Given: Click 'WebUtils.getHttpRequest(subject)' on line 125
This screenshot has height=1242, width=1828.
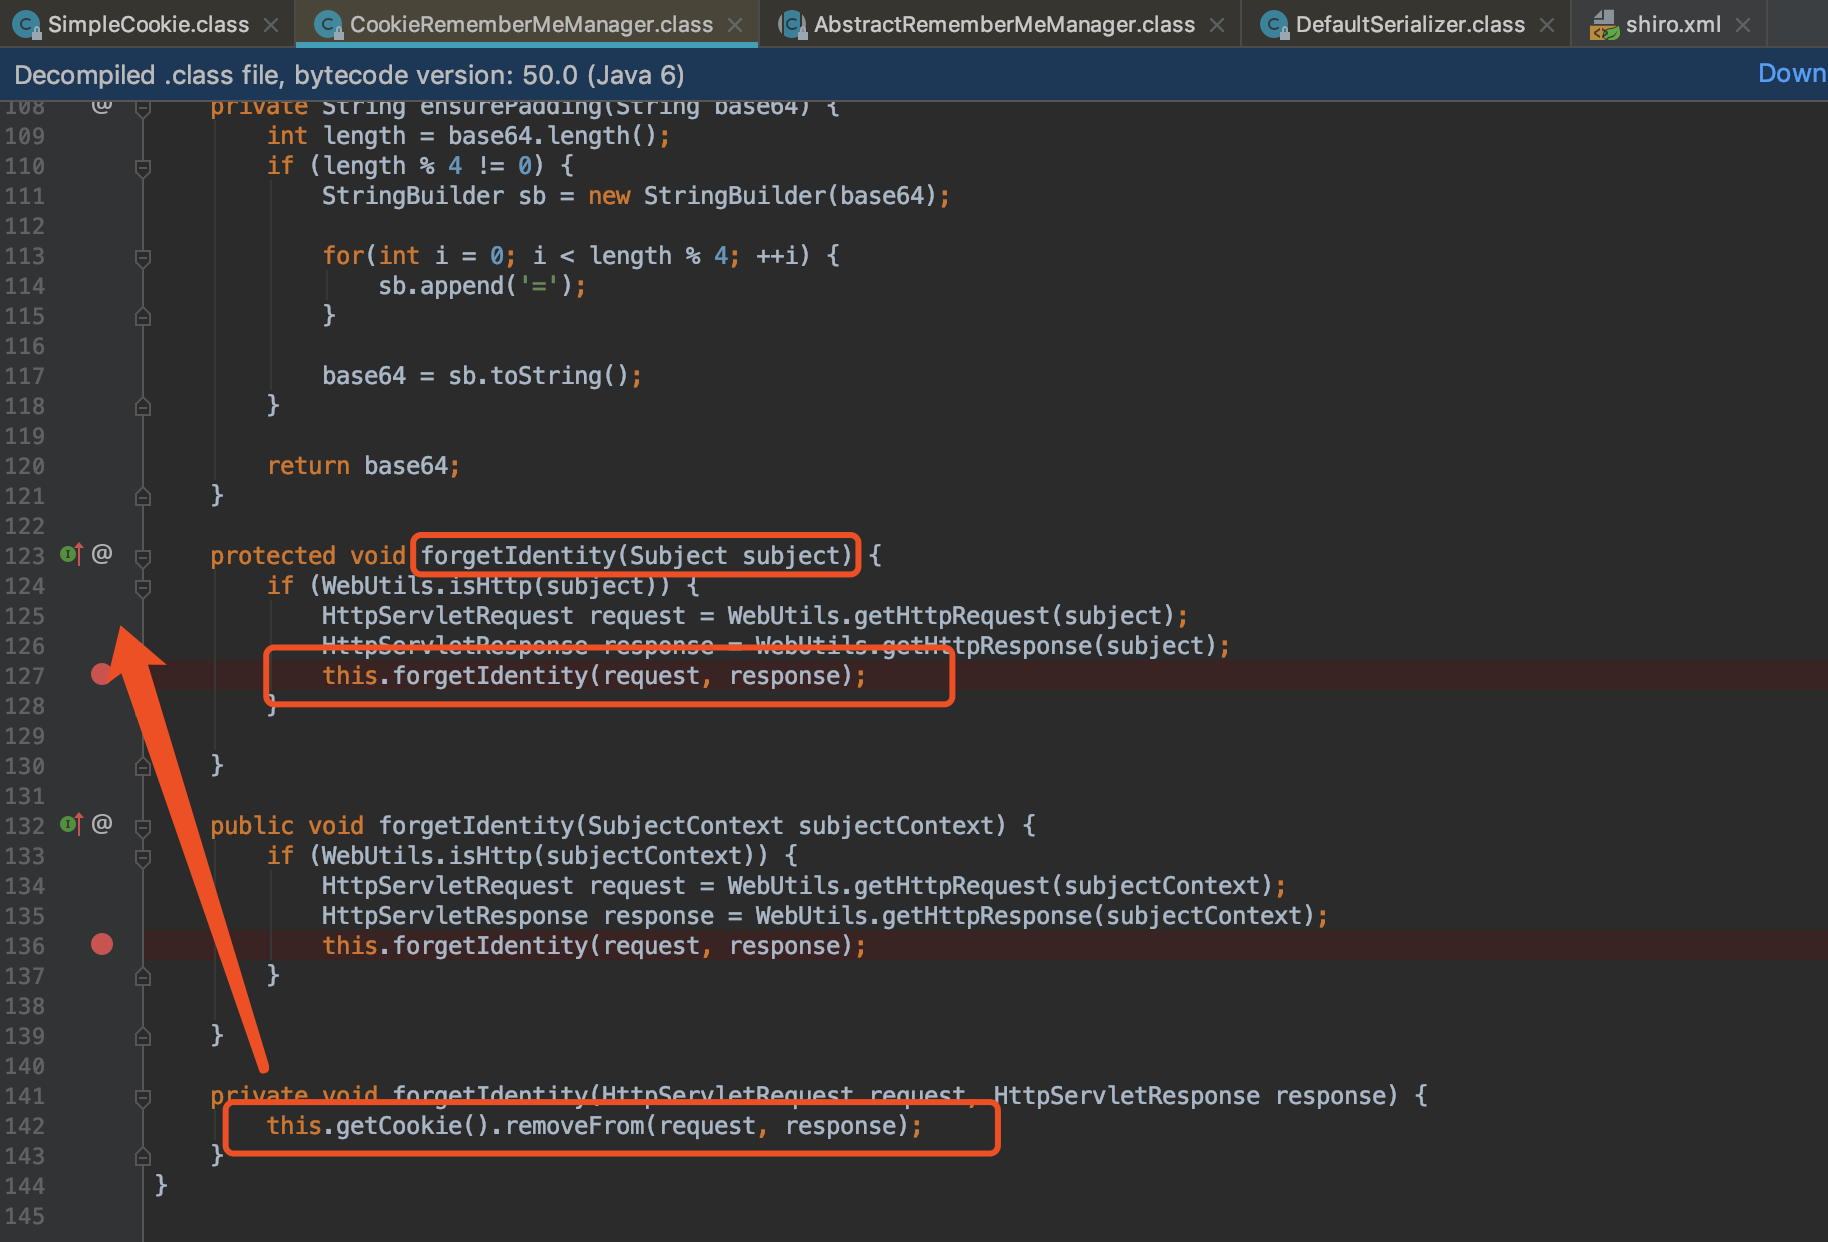Looking at the screenshot, I should pos(951,616).
